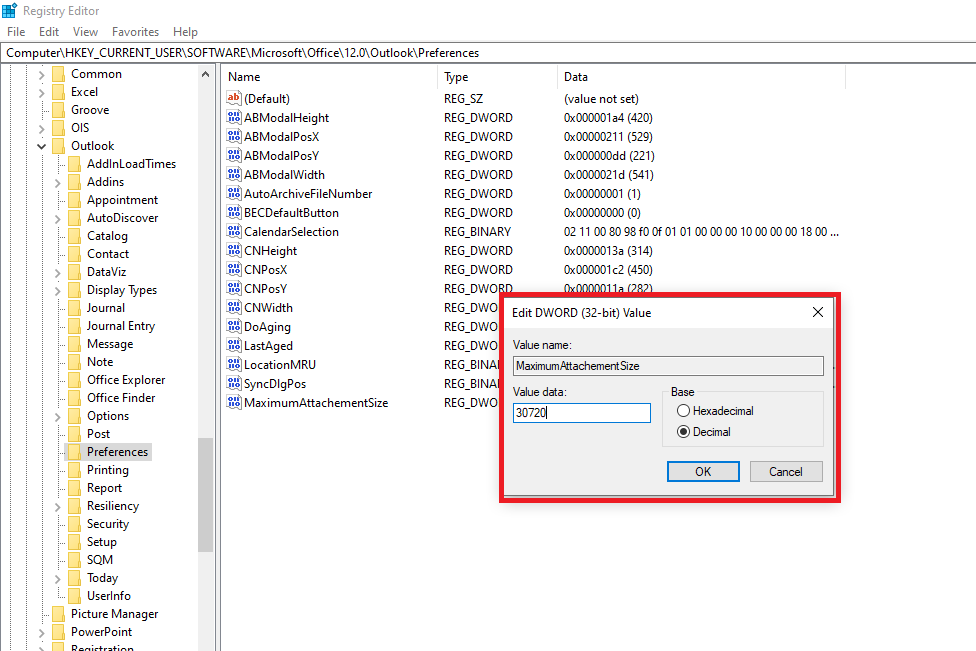Click the Security folder icon in tree
This screenshot has height=651, width=976.
click(74, 524)
